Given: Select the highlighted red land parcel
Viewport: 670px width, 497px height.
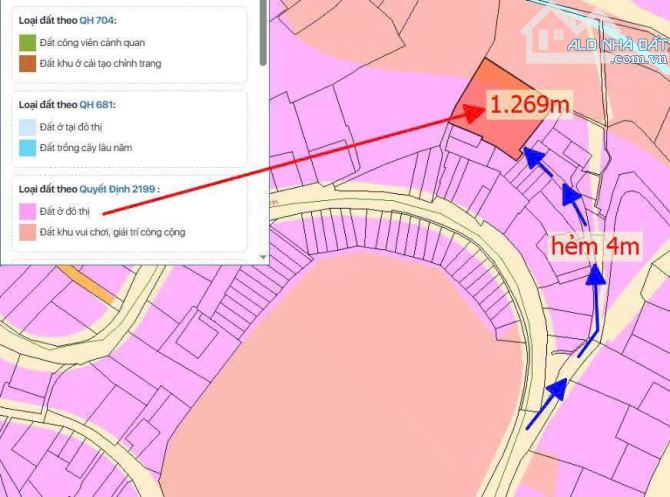Looking at the screenshot, I should [x=498, y=109].
